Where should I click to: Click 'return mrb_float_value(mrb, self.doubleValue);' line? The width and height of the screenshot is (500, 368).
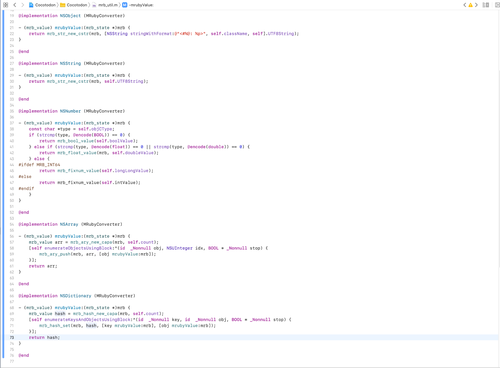(x=99, y=153)
